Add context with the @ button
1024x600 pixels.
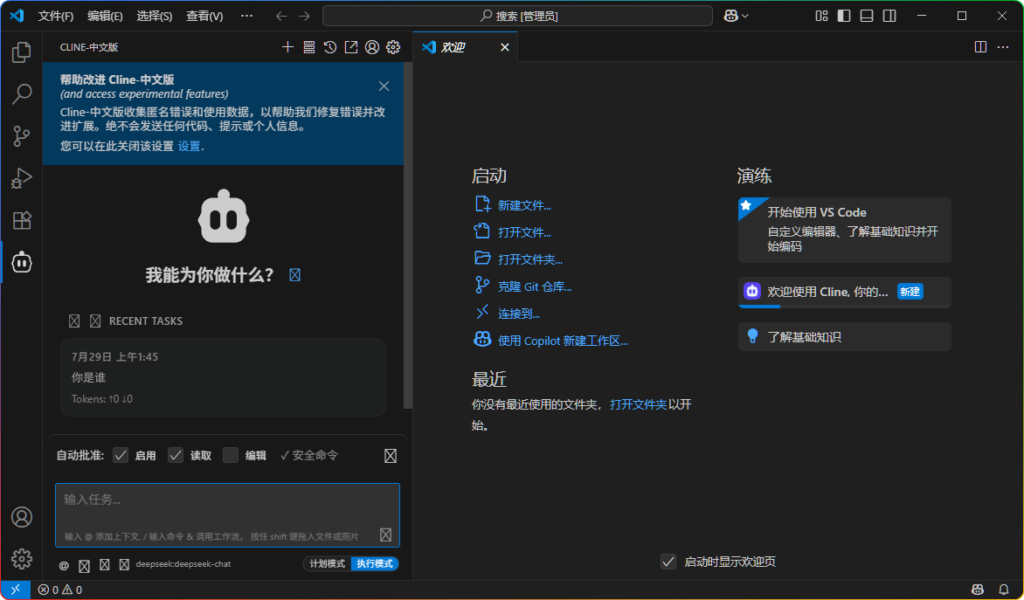64,565
